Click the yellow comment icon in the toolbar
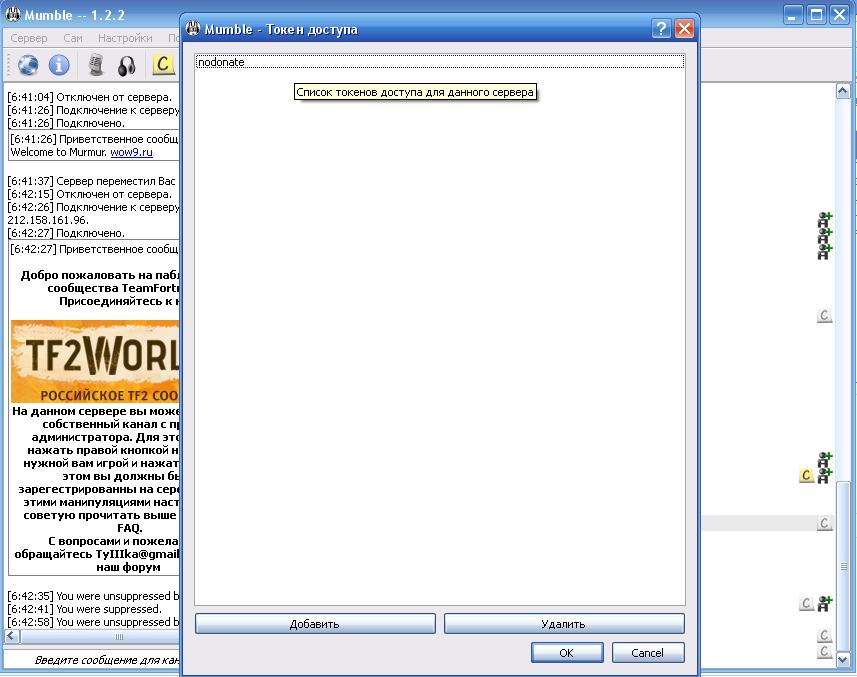Screen dimensions: 857x677 point(163,64)
